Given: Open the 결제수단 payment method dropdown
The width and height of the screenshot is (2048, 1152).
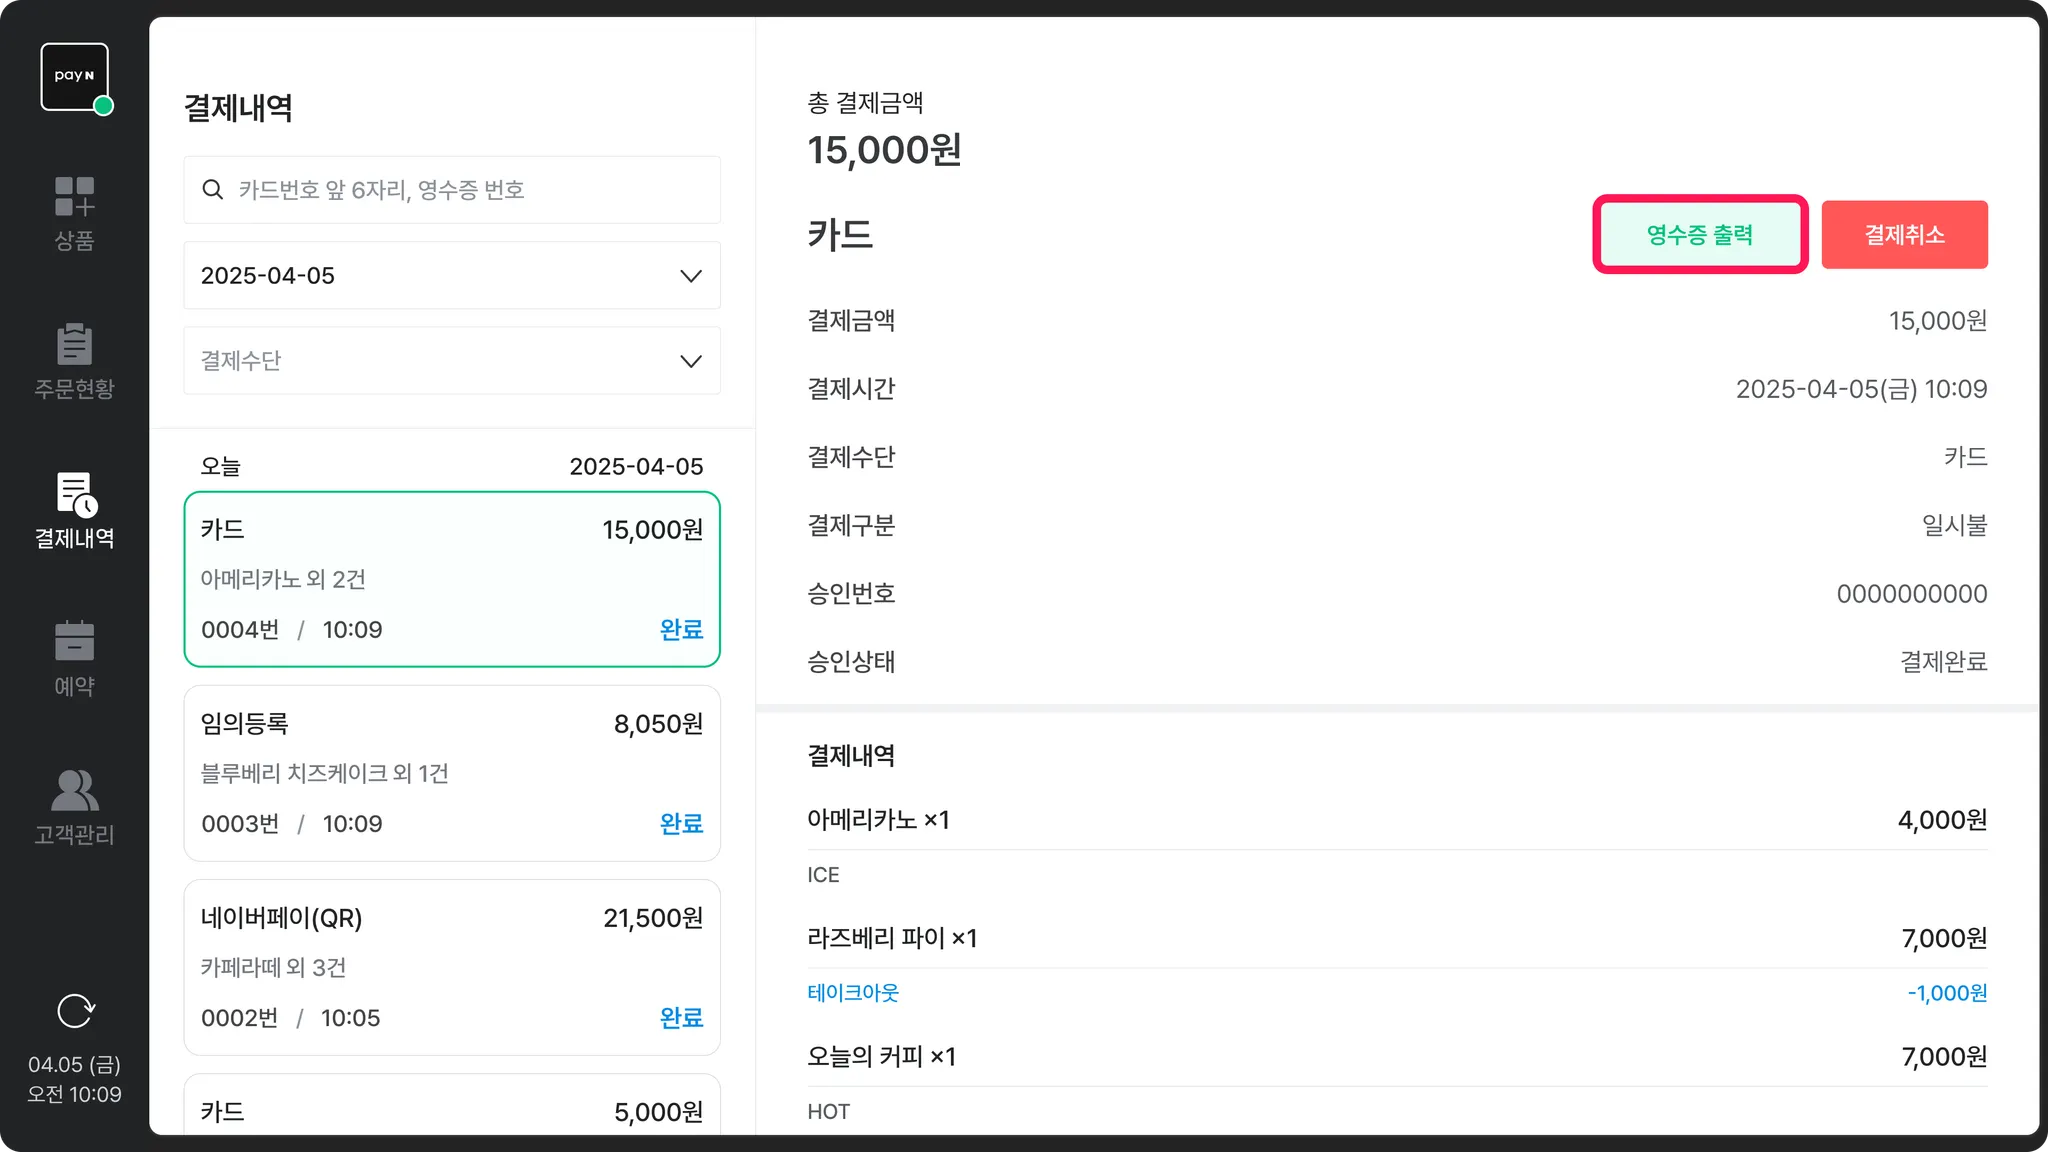Looking at the screenshot, I should tap(451, 361).
